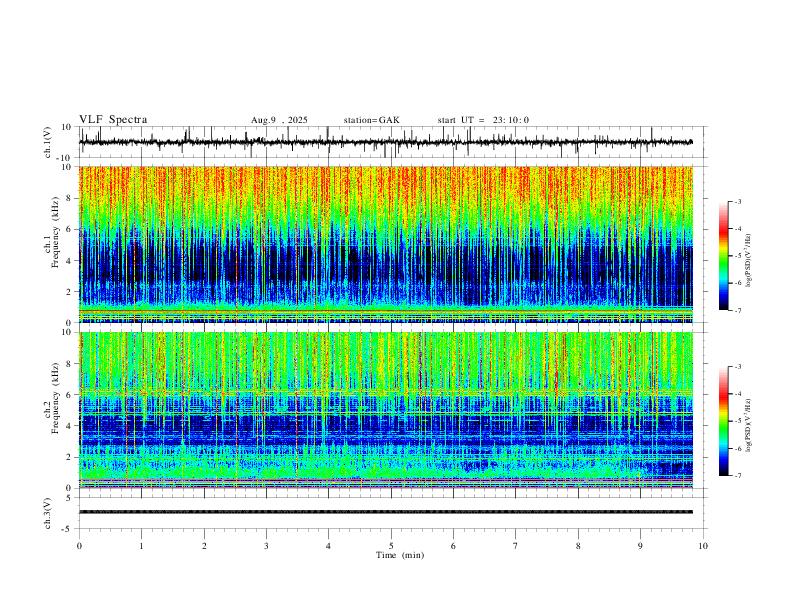
Task: Click the "-3" label on ch.1 color scale
Action: (x=738, y=201)
